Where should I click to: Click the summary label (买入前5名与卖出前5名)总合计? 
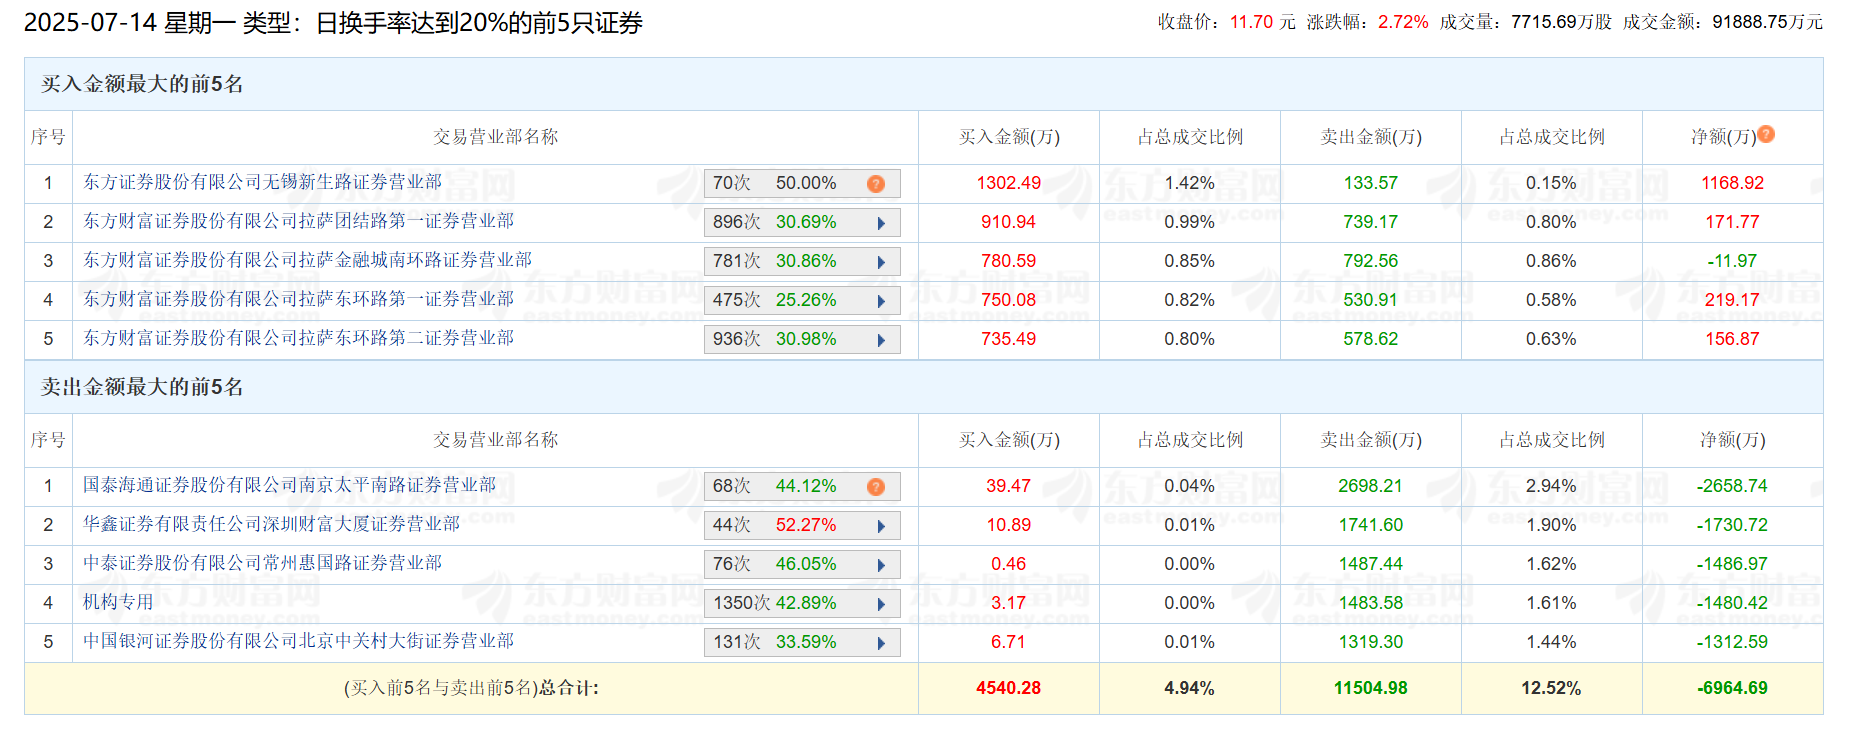[x=471, y=688]
